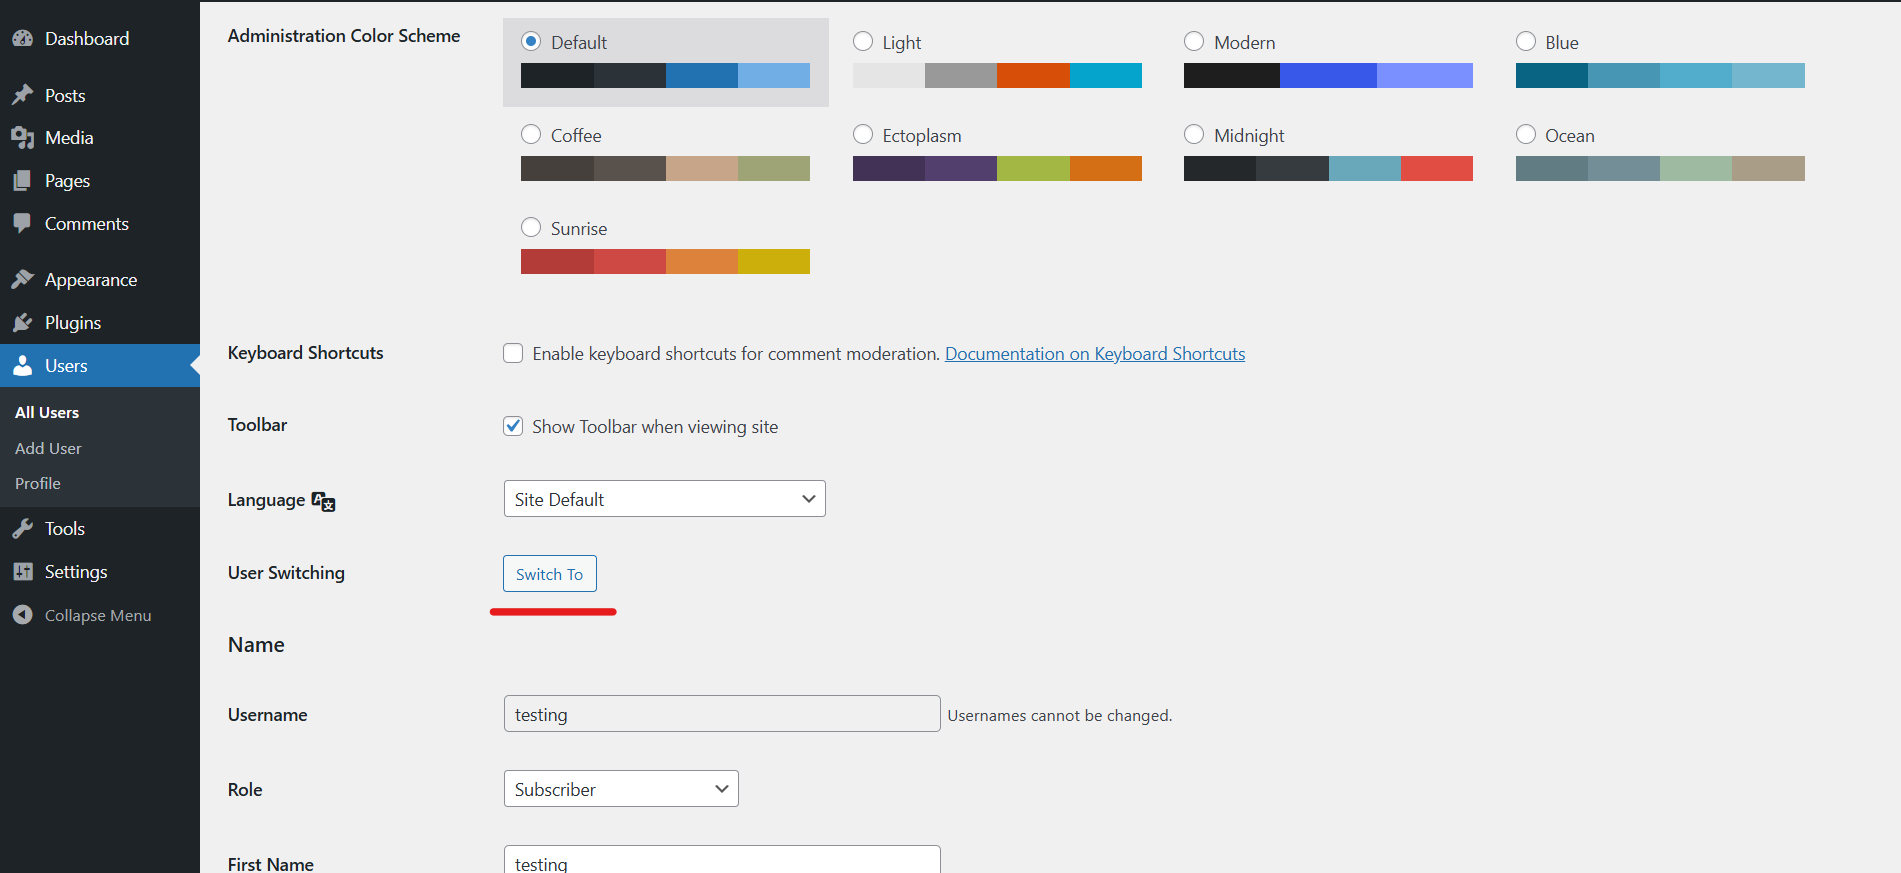Click the Midnight scheme color palette strip

pos(1328,168)
